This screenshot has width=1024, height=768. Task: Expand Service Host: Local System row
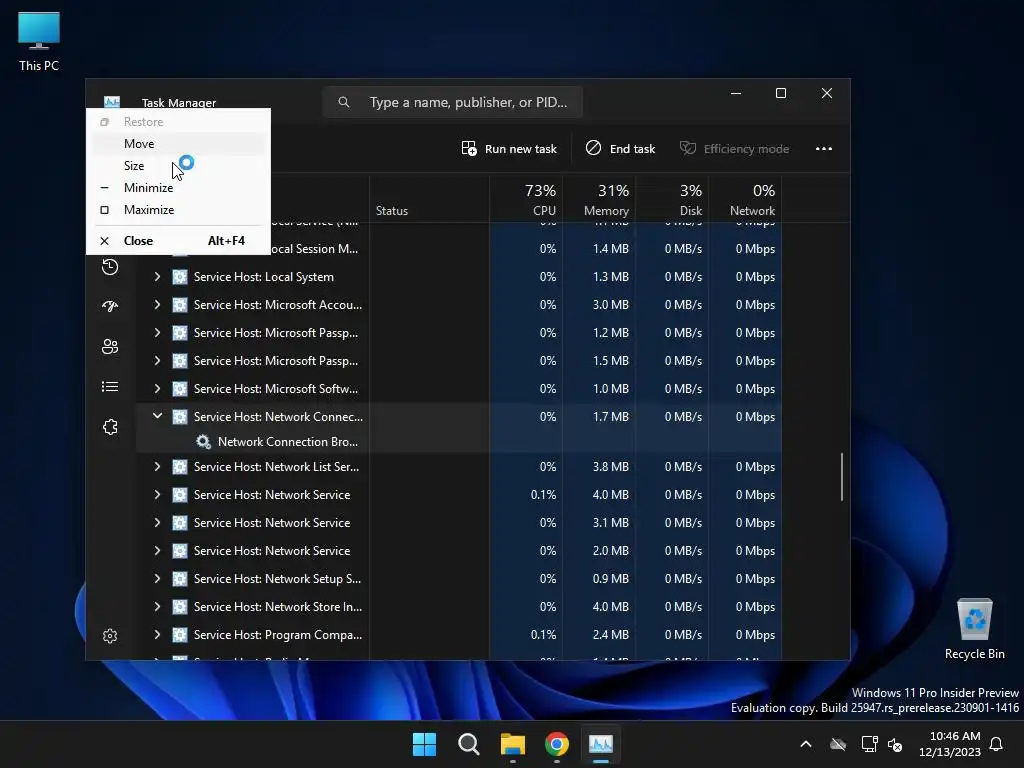(x=157, y=277)
